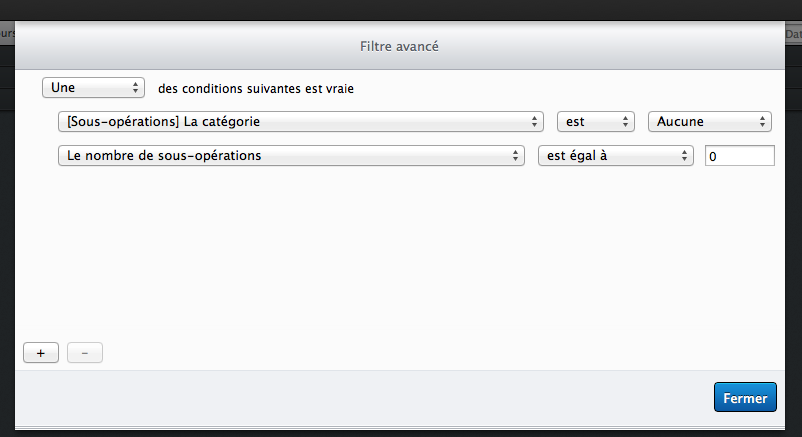
Task: Click the "Filtre avancé" title bar
Action: click(x=399, y=46)
